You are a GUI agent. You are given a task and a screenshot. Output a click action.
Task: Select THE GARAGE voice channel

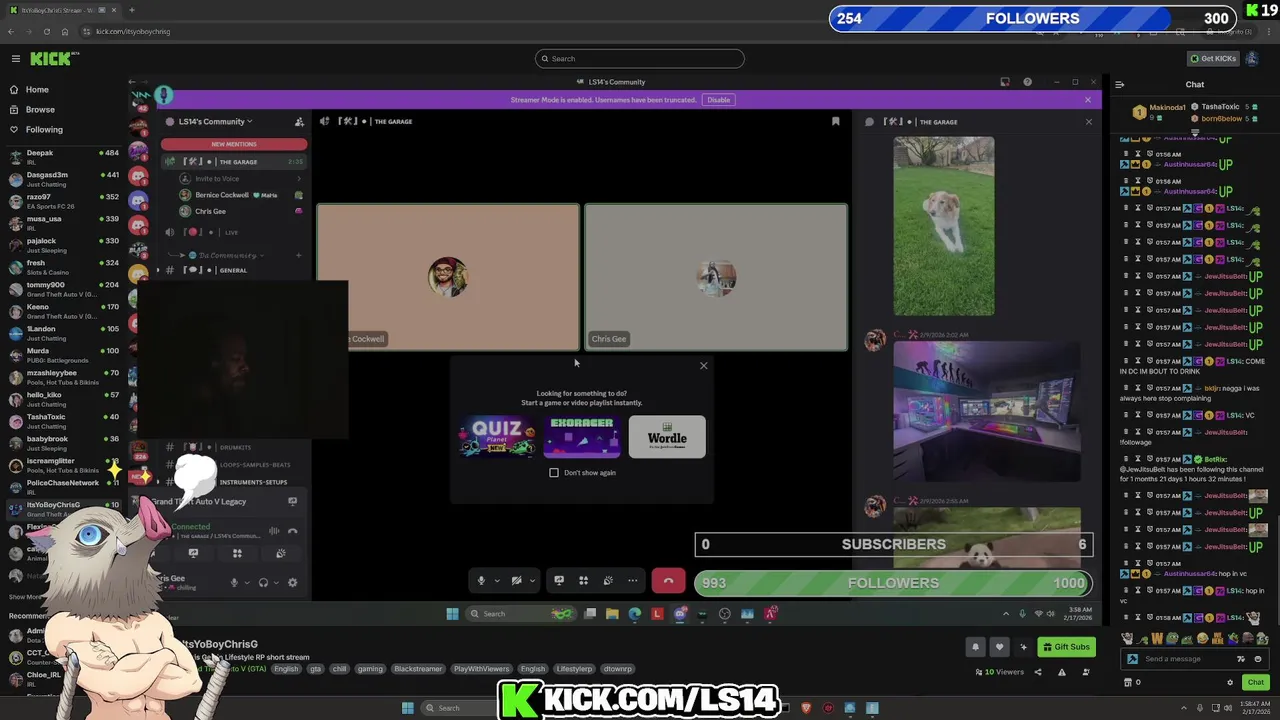click(234, 162)
